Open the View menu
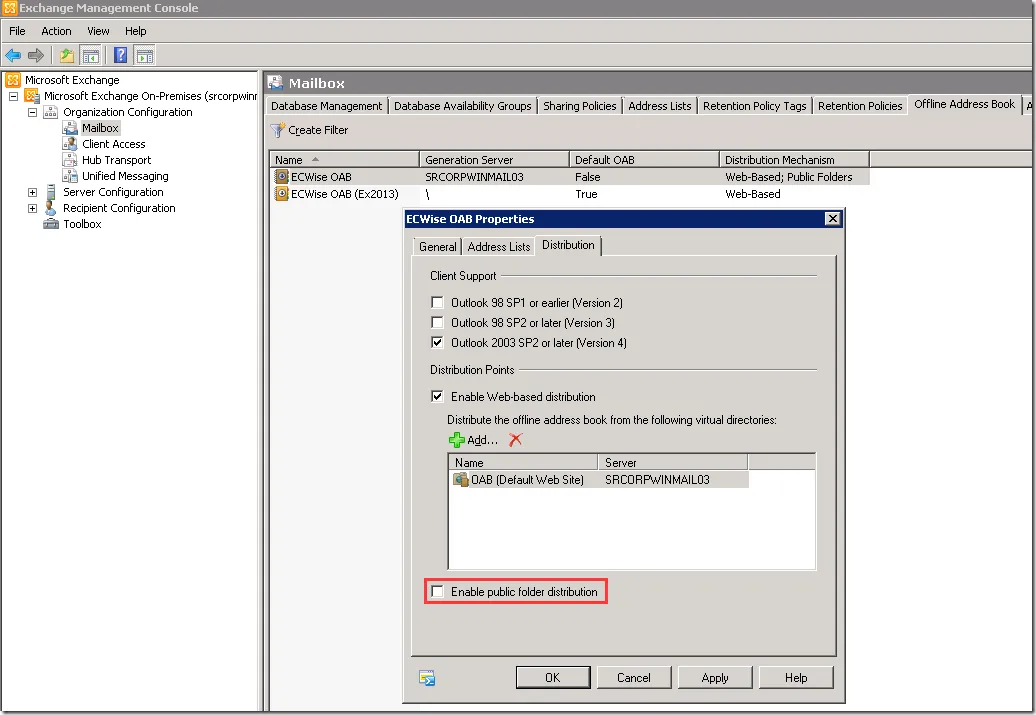Image resolution: width=1036 pixels, height=715 pixels. tap(98, 31)
